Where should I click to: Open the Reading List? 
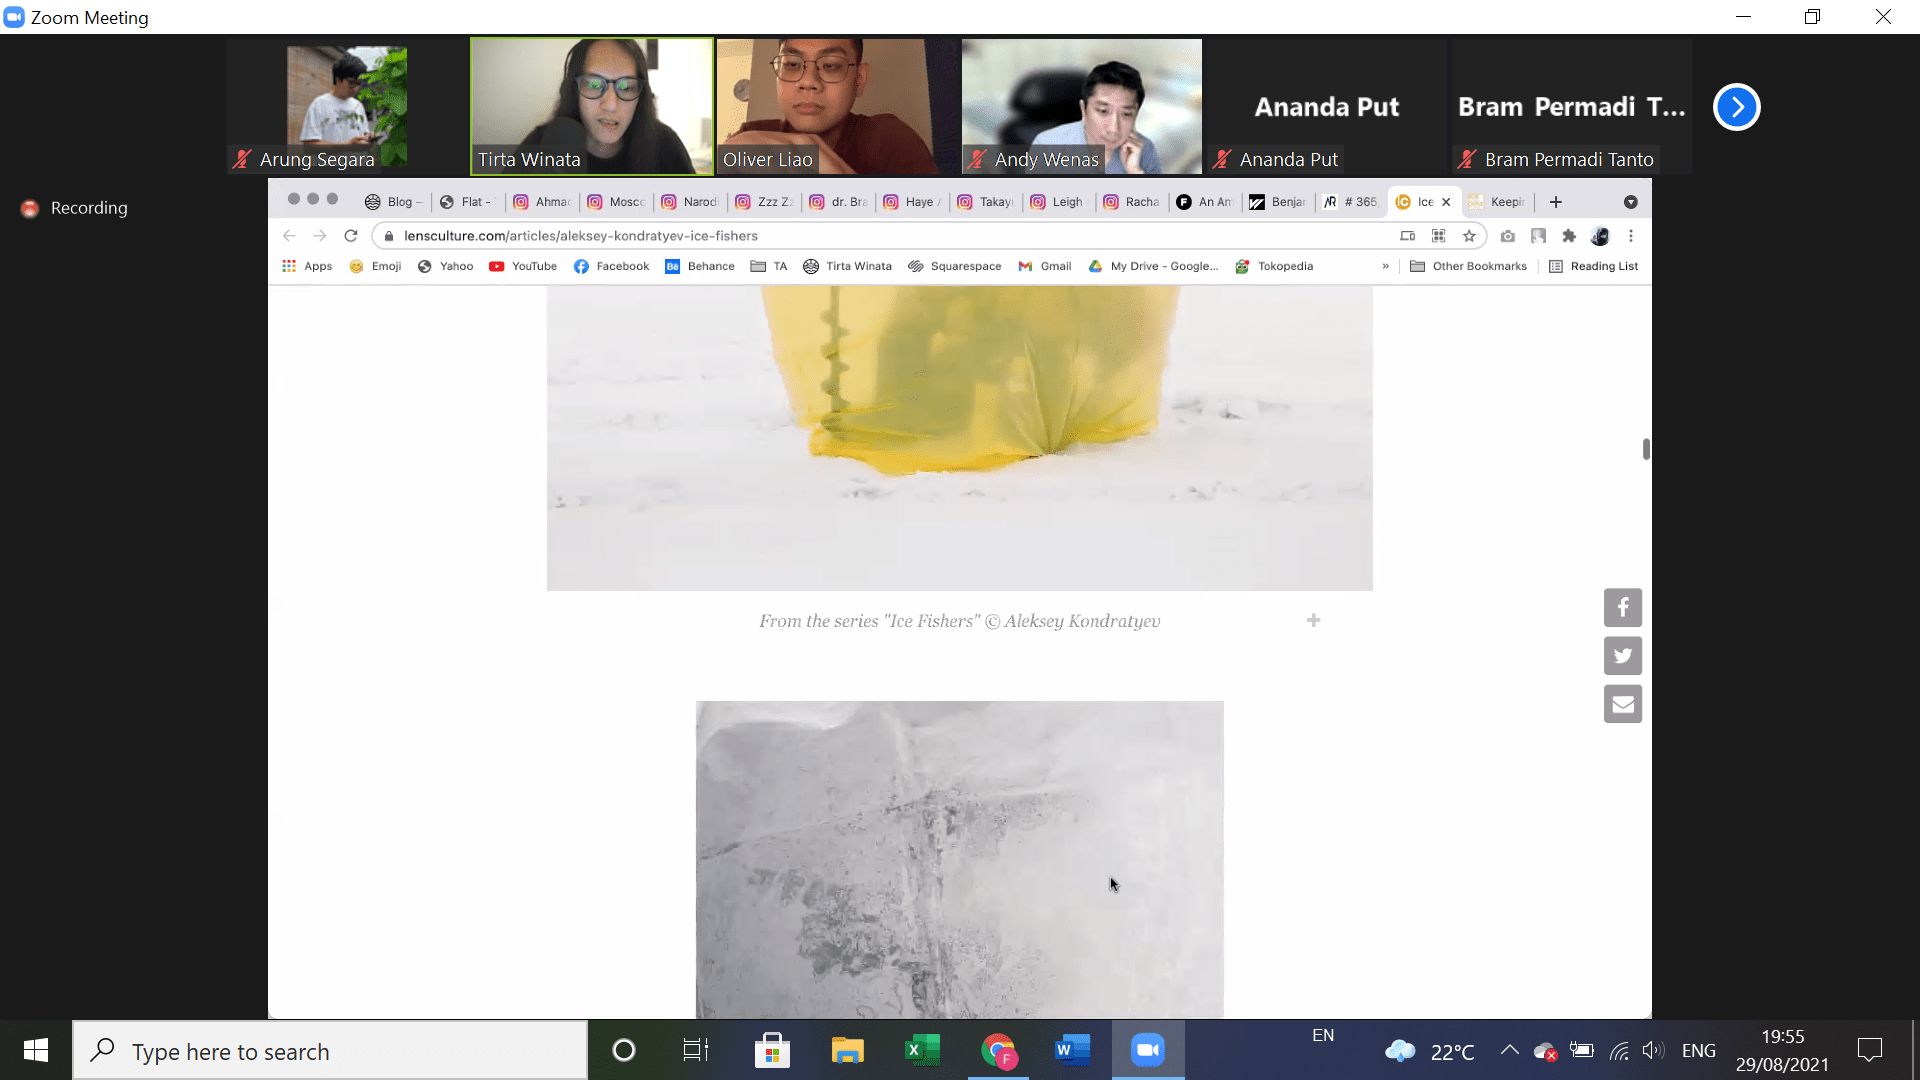click(1594, 266)
